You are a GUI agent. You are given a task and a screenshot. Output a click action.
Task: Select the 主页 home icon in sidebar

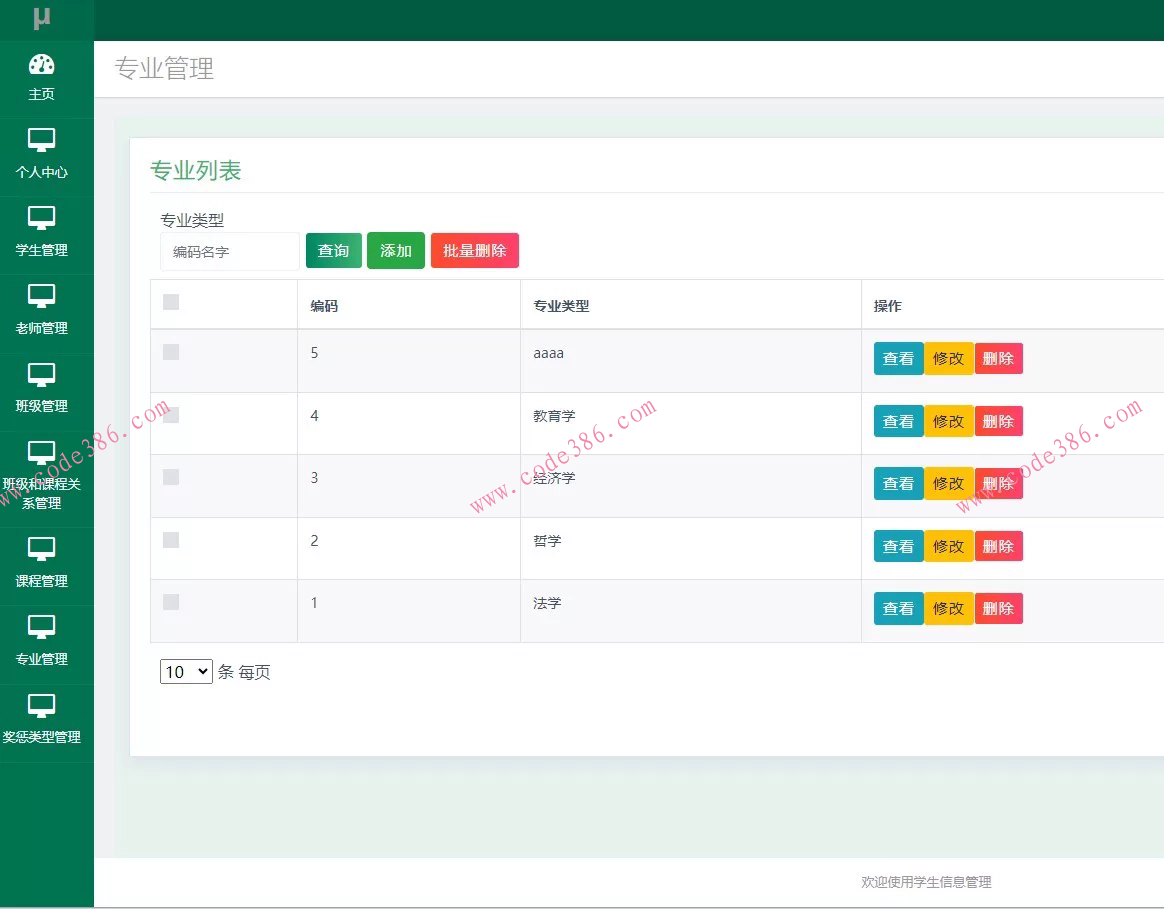[41, 64]
